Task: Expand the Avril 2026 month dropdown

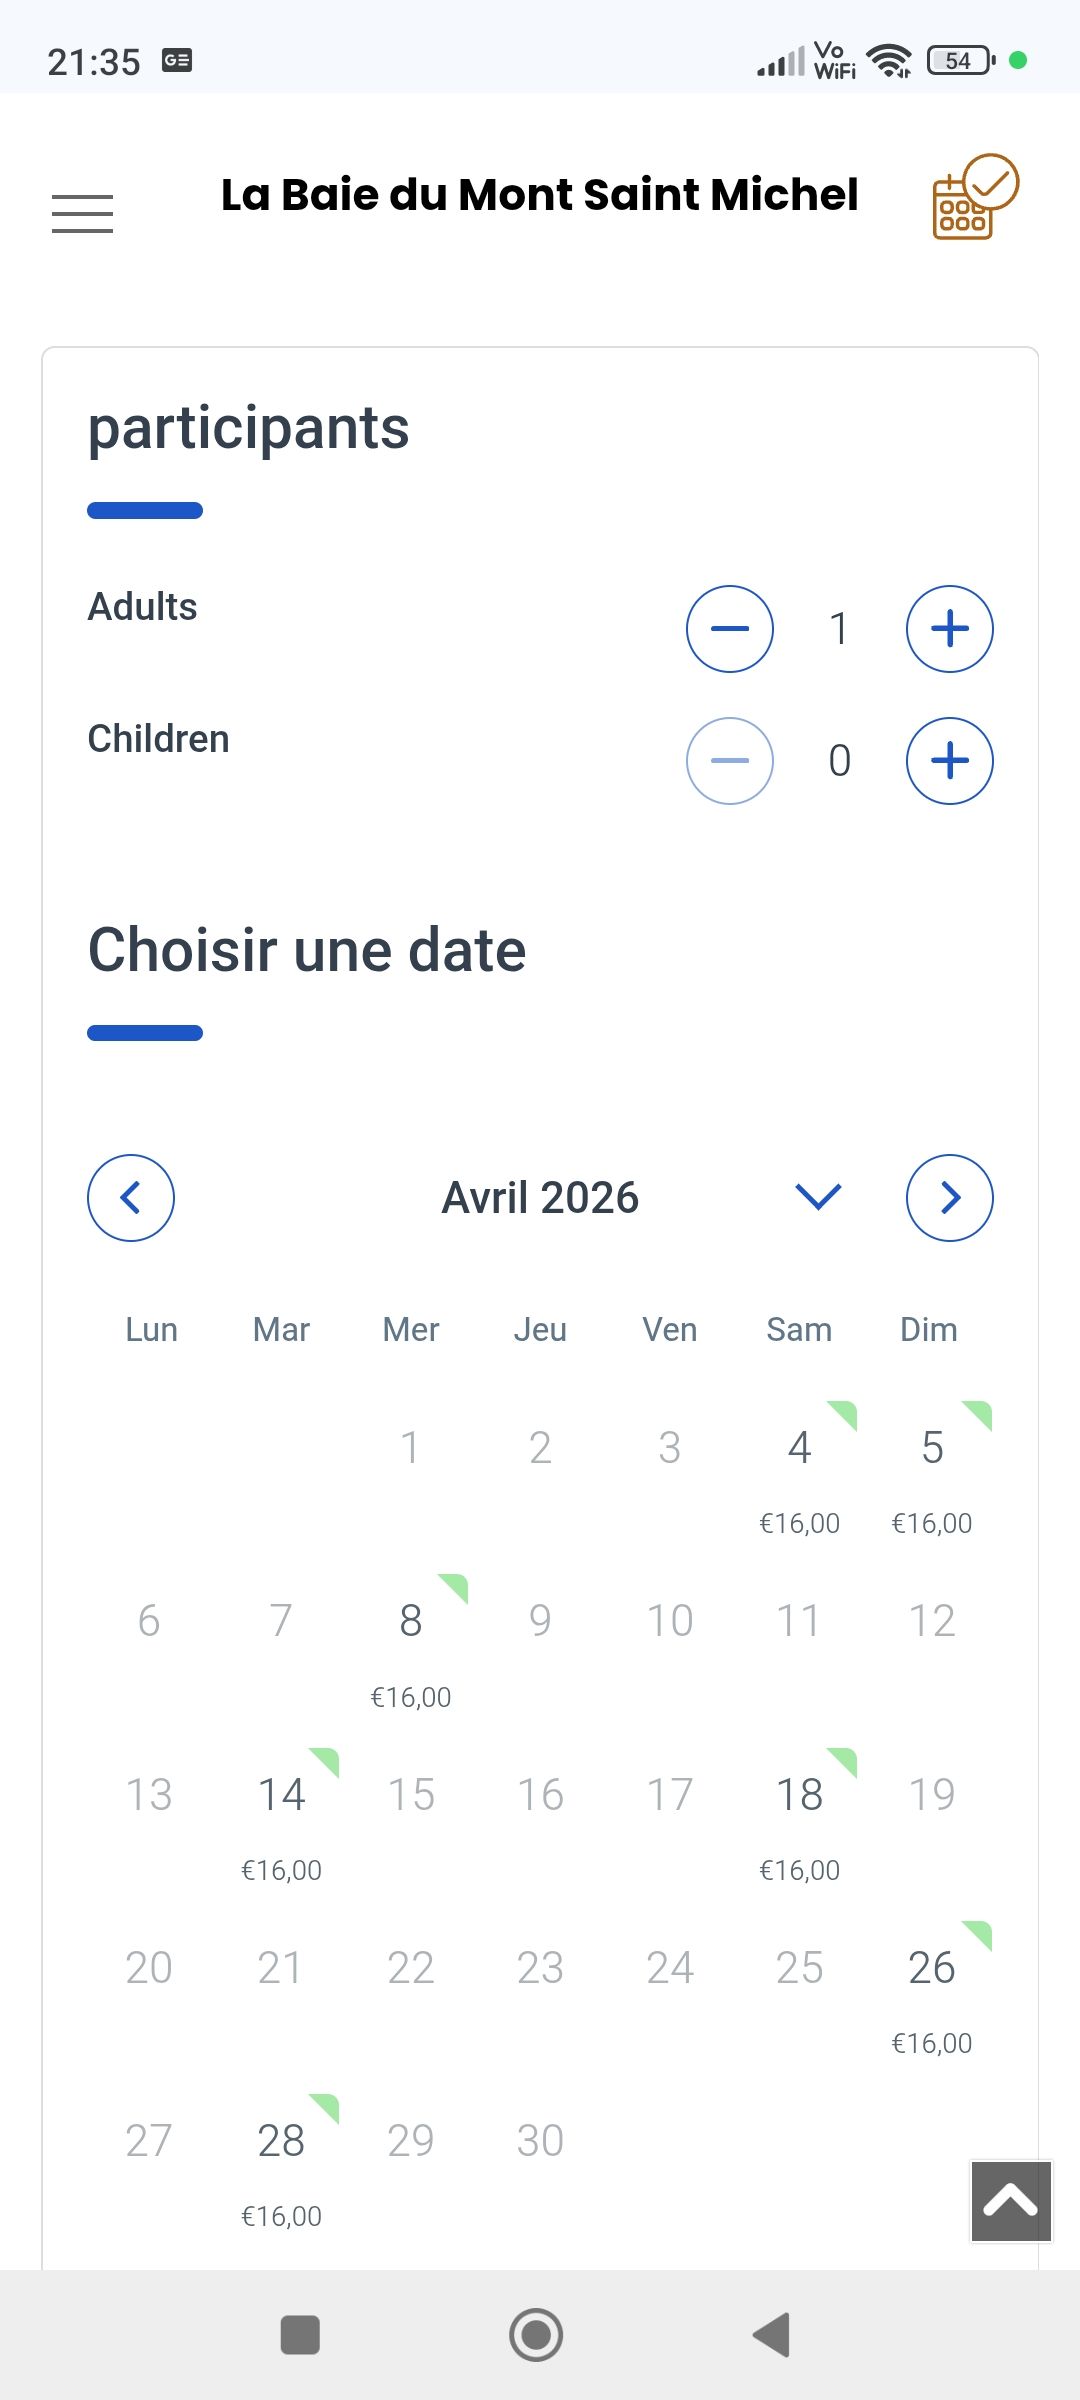Action: tap(818, 1197)
